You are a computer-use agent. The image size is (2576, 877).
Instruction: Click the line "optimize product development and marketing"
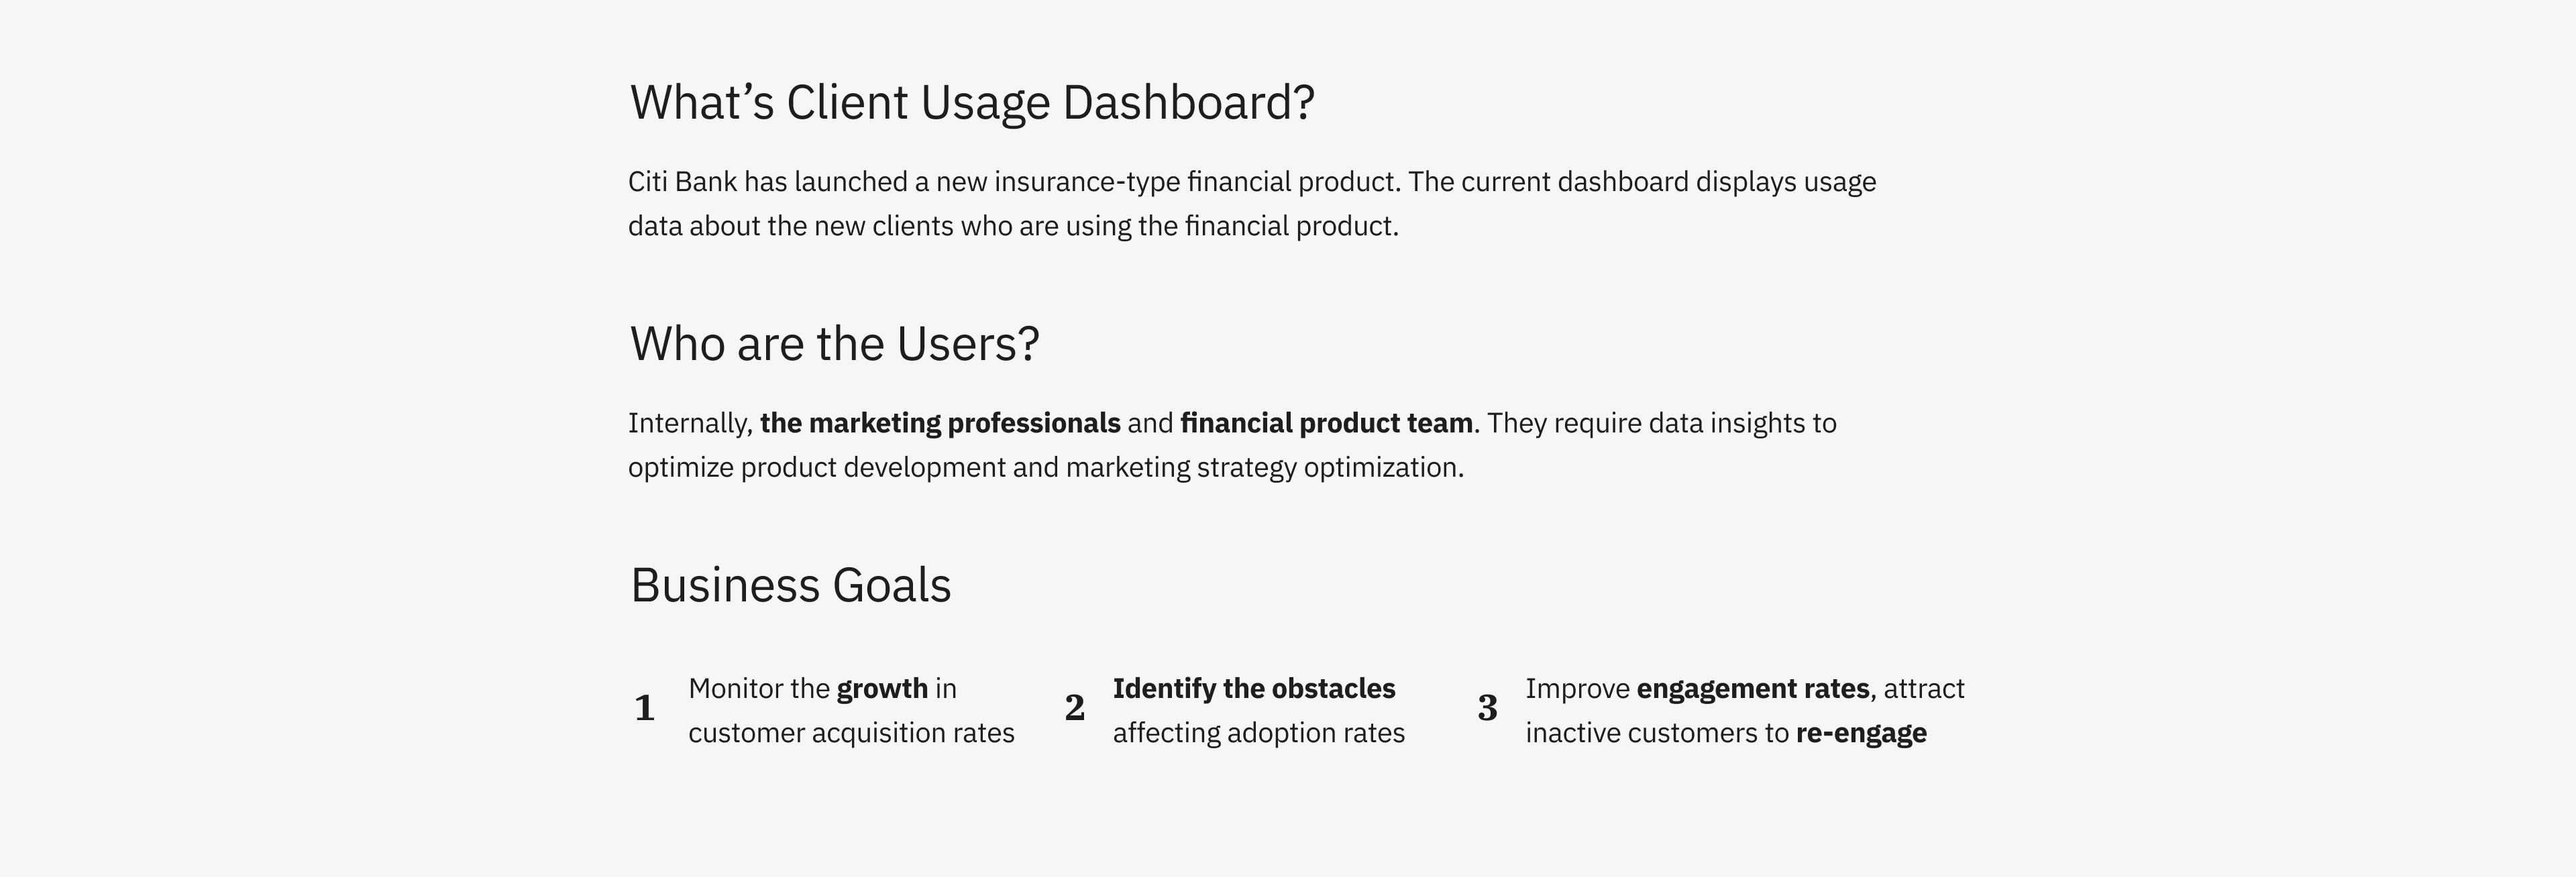coord(1045,468)
